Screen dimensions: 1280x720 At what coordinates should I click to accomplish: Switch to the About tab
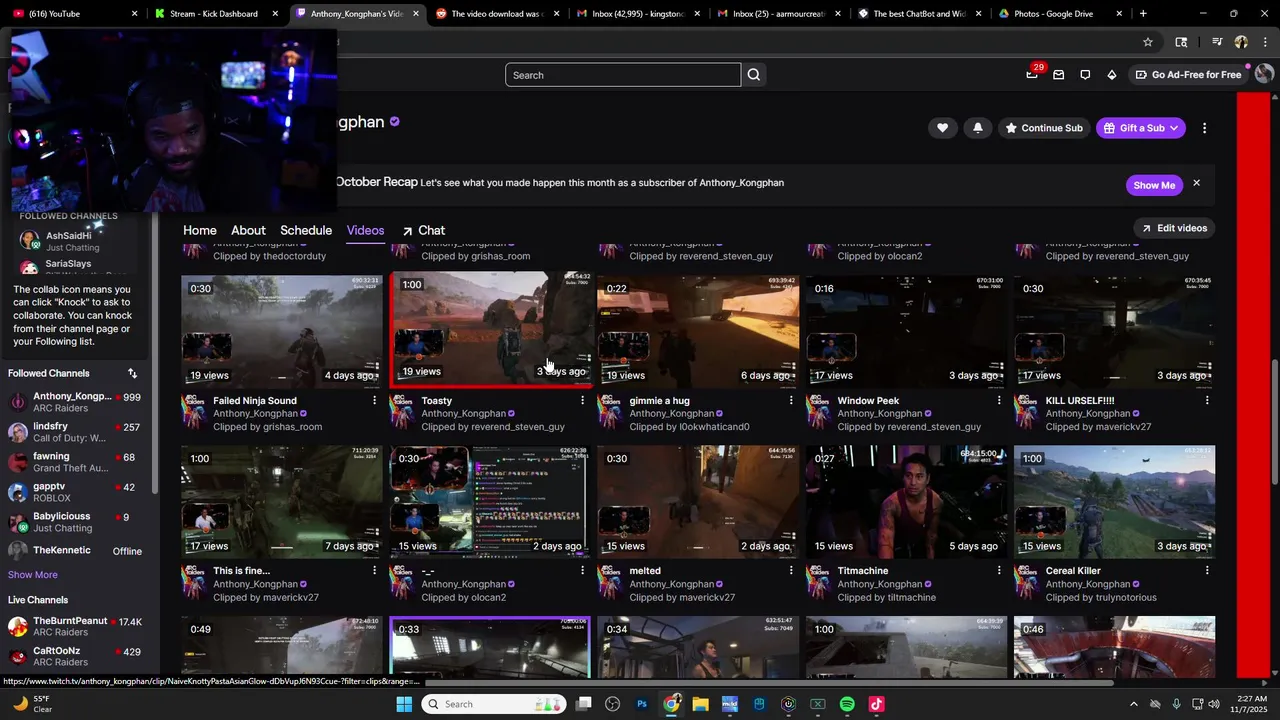coord(248,230)
